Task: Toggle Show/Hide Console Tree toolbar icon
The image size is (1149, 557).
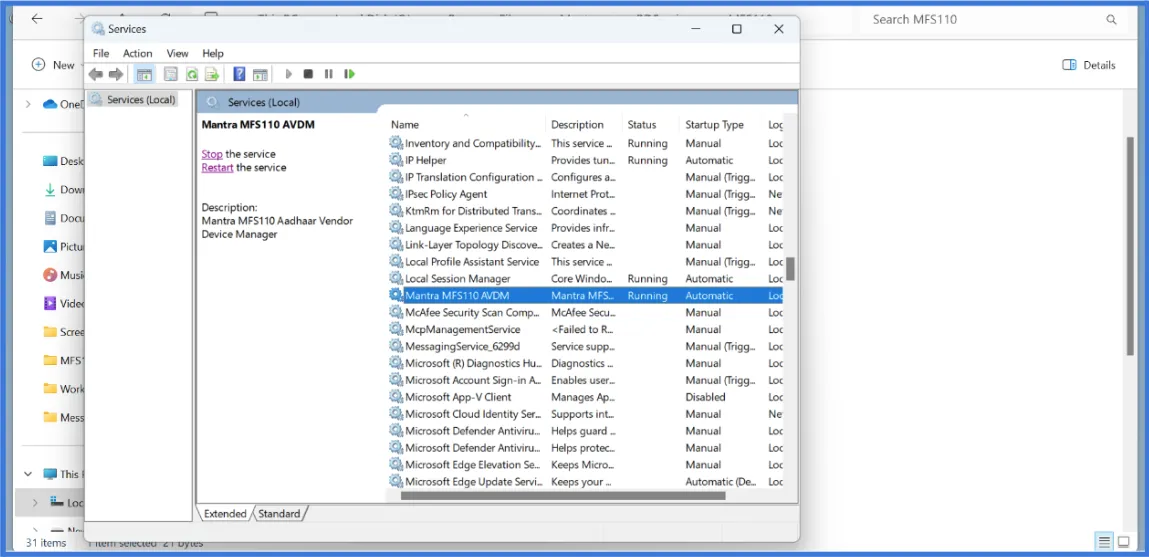Action: click(x=144, y=74)
